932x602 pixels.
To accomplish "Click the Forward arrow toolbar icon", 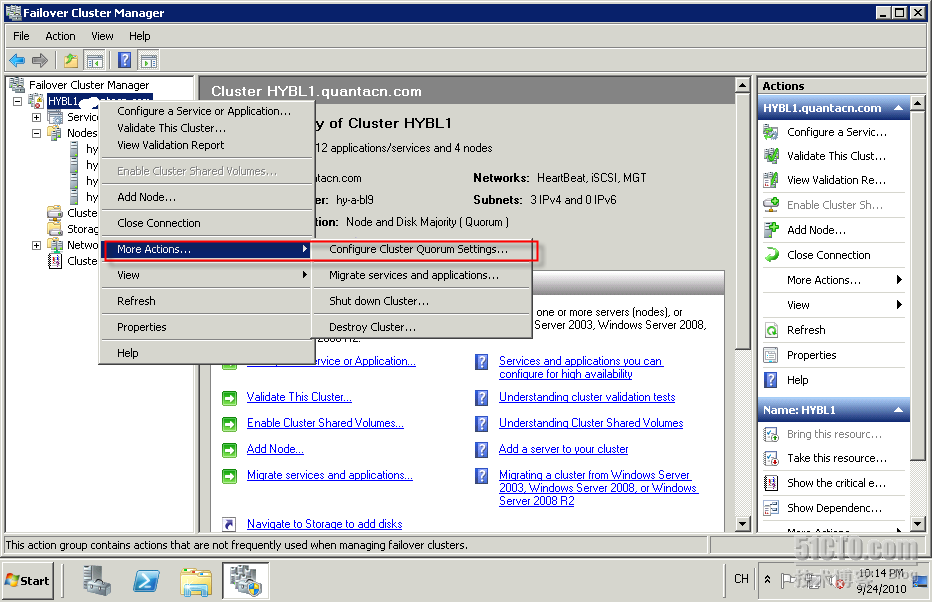I will click(40, 60).
